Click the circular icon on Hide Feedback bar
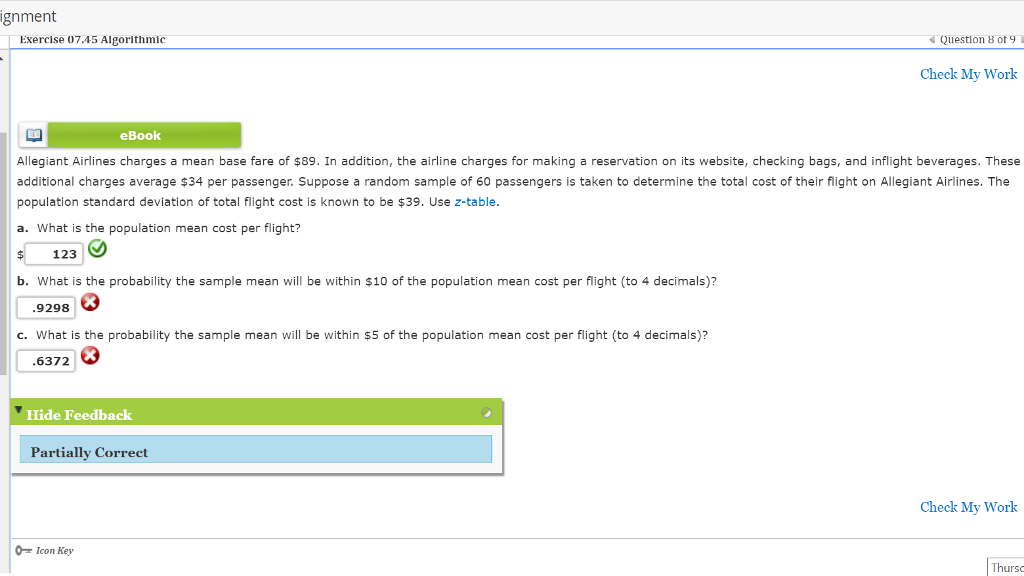 click(486, 412)
